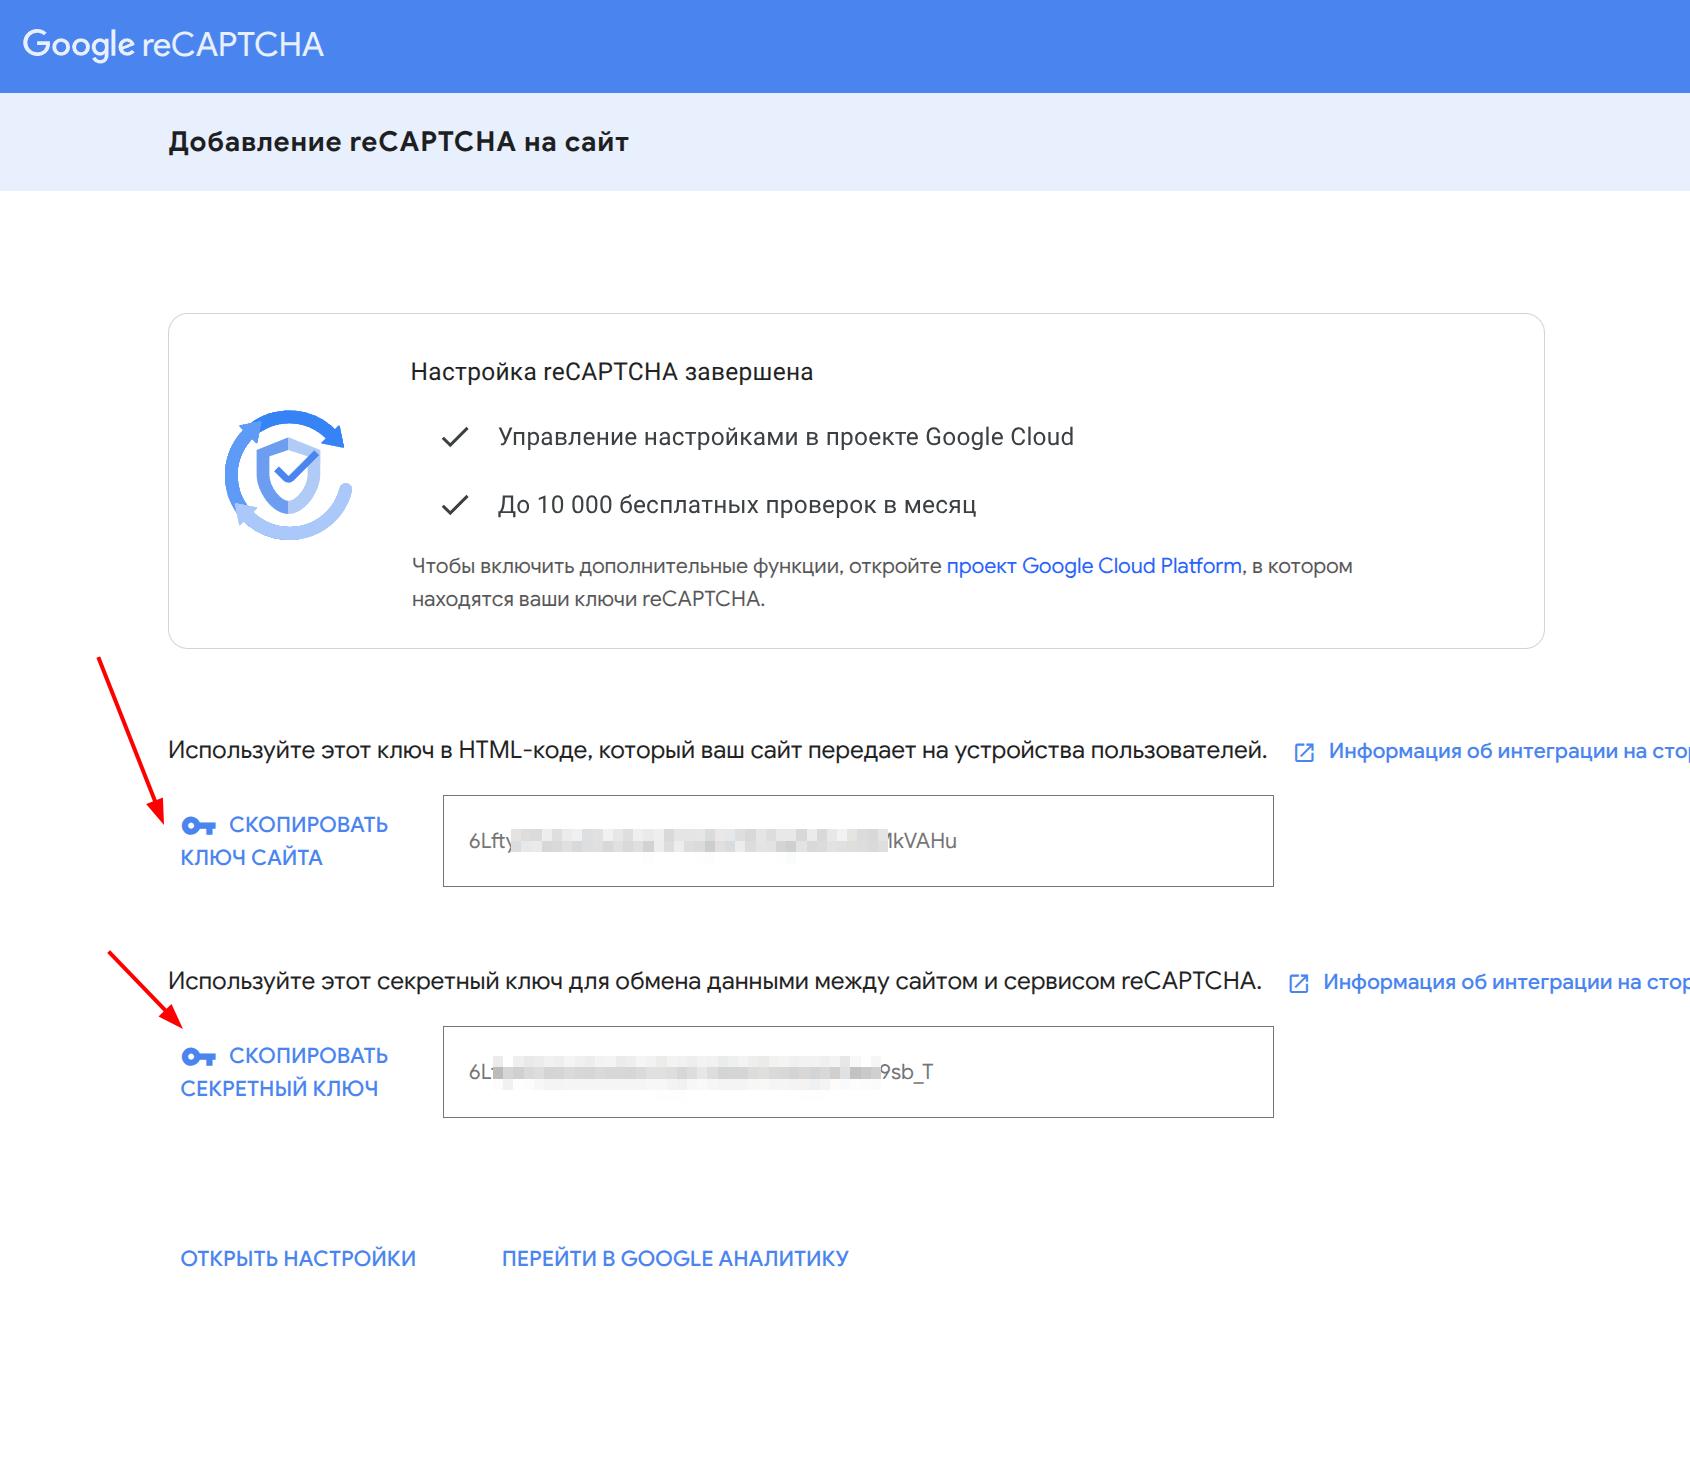Click checkmark beside Google Cloud settings item
This screenshot has width=1690, height=1482.
pos(455,438)
